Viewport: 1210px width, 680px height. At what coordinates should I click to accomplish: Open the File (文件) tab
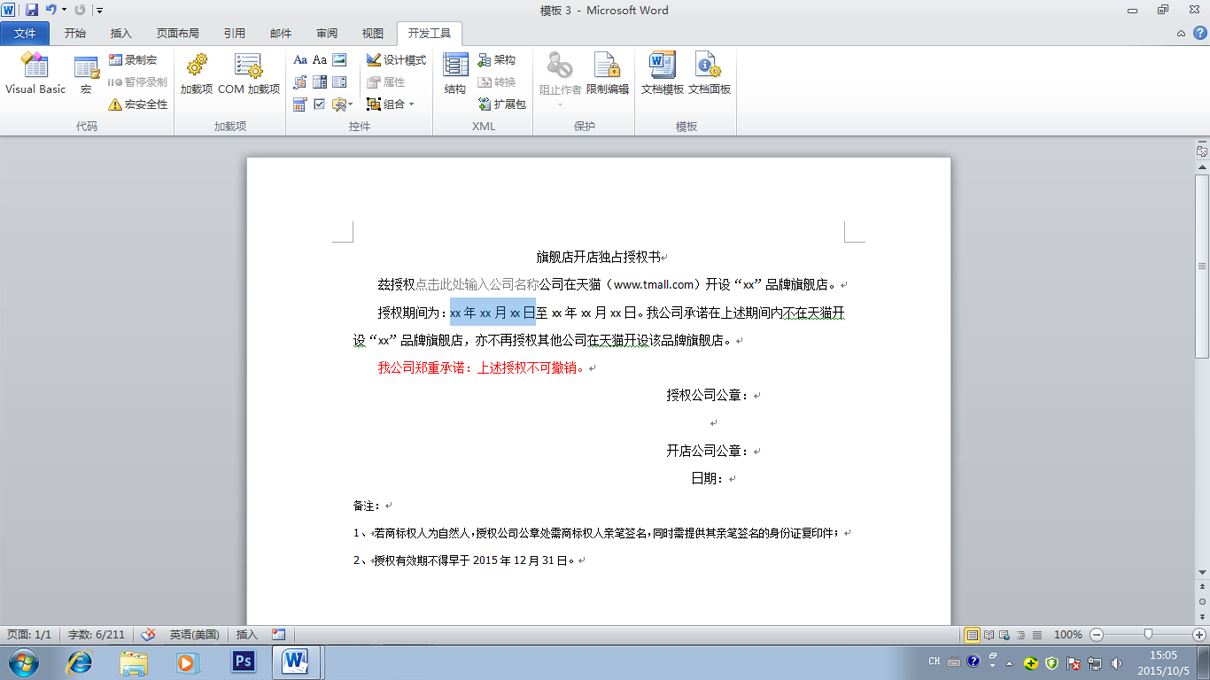click(x=25, y=33)
